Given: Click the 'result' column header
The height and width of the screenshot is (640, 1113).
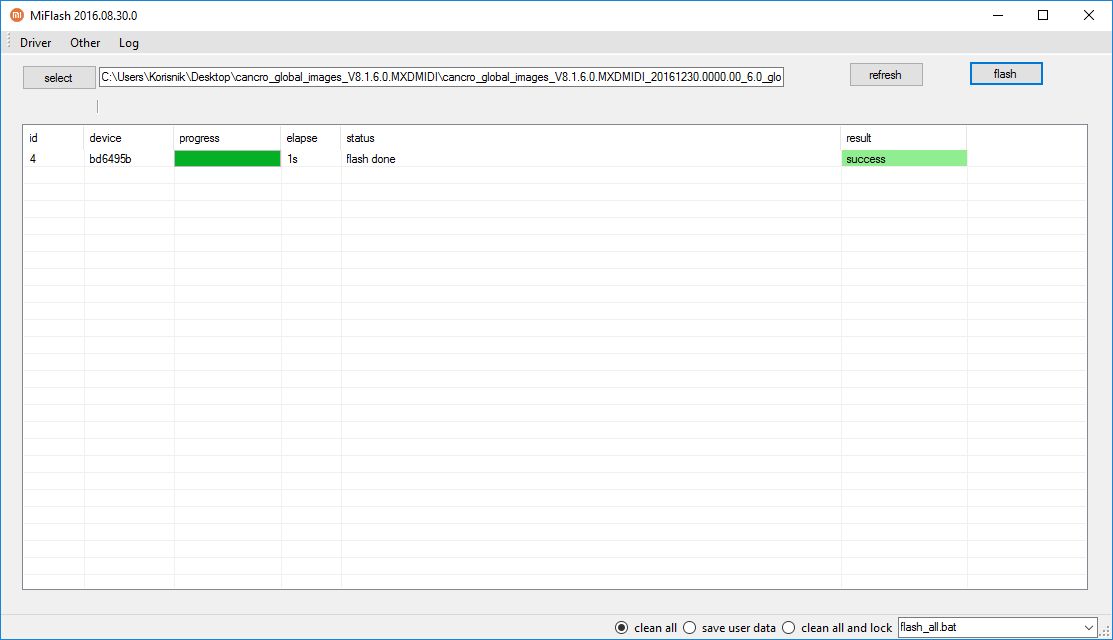Looking at the screenshot, I should point(904,138).
